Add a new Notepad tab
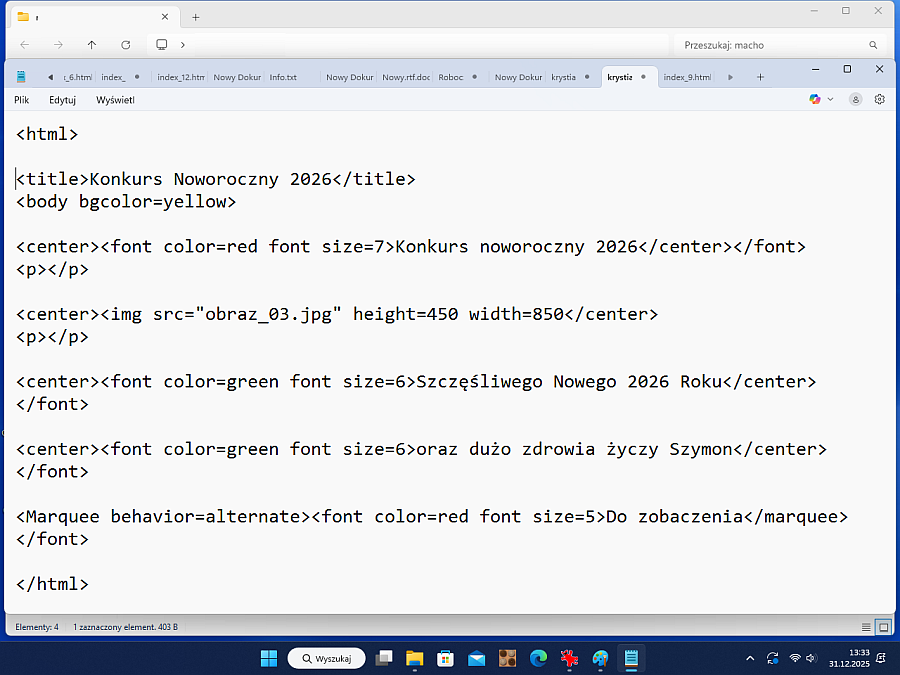Viewport: 900px width, 675px height. pos(760,77)
